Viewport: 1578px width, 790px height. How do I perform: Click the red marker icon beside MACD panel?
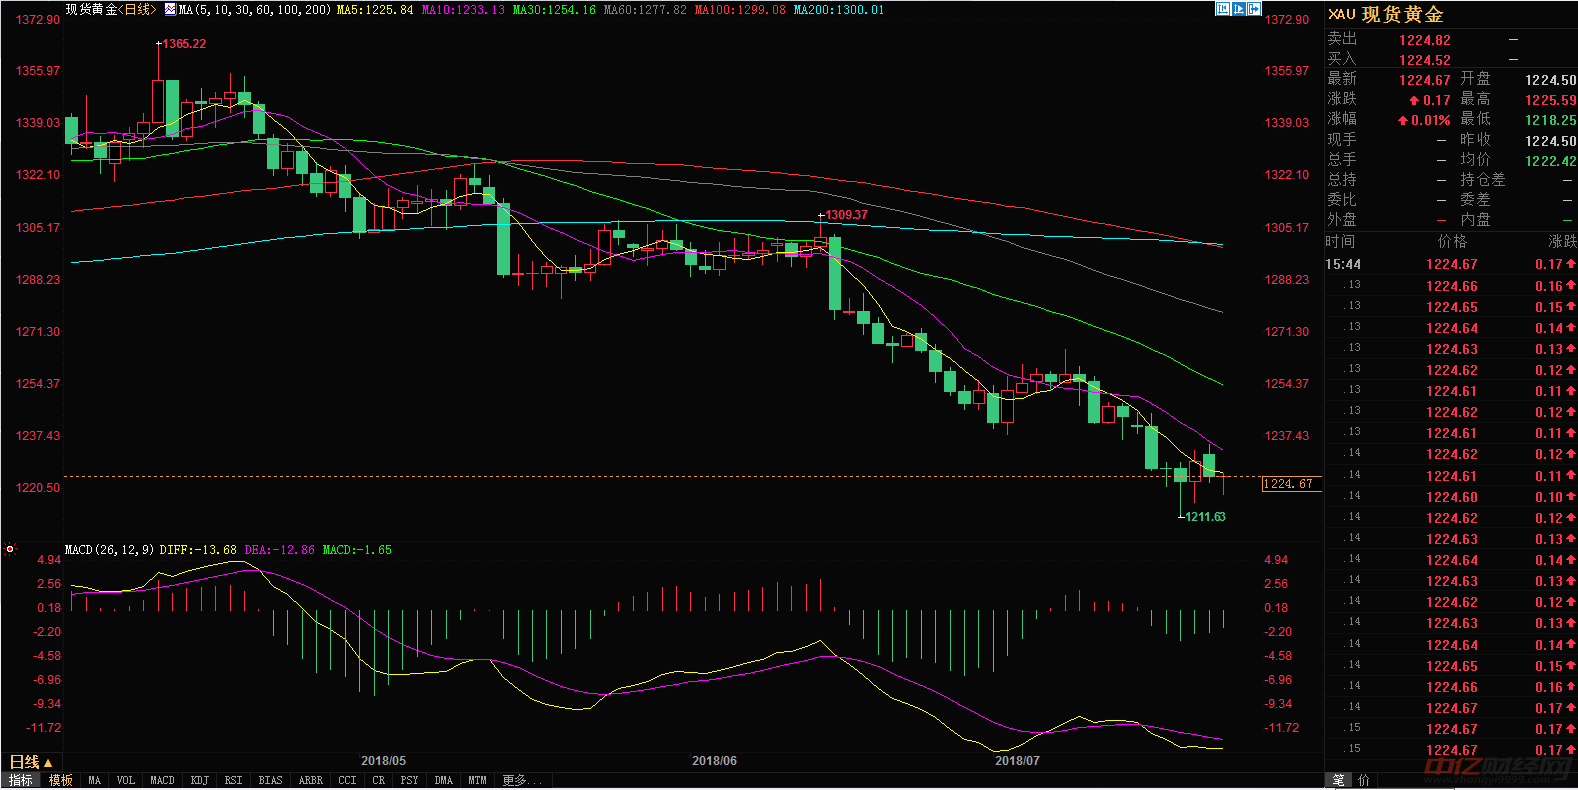point(10,549)
